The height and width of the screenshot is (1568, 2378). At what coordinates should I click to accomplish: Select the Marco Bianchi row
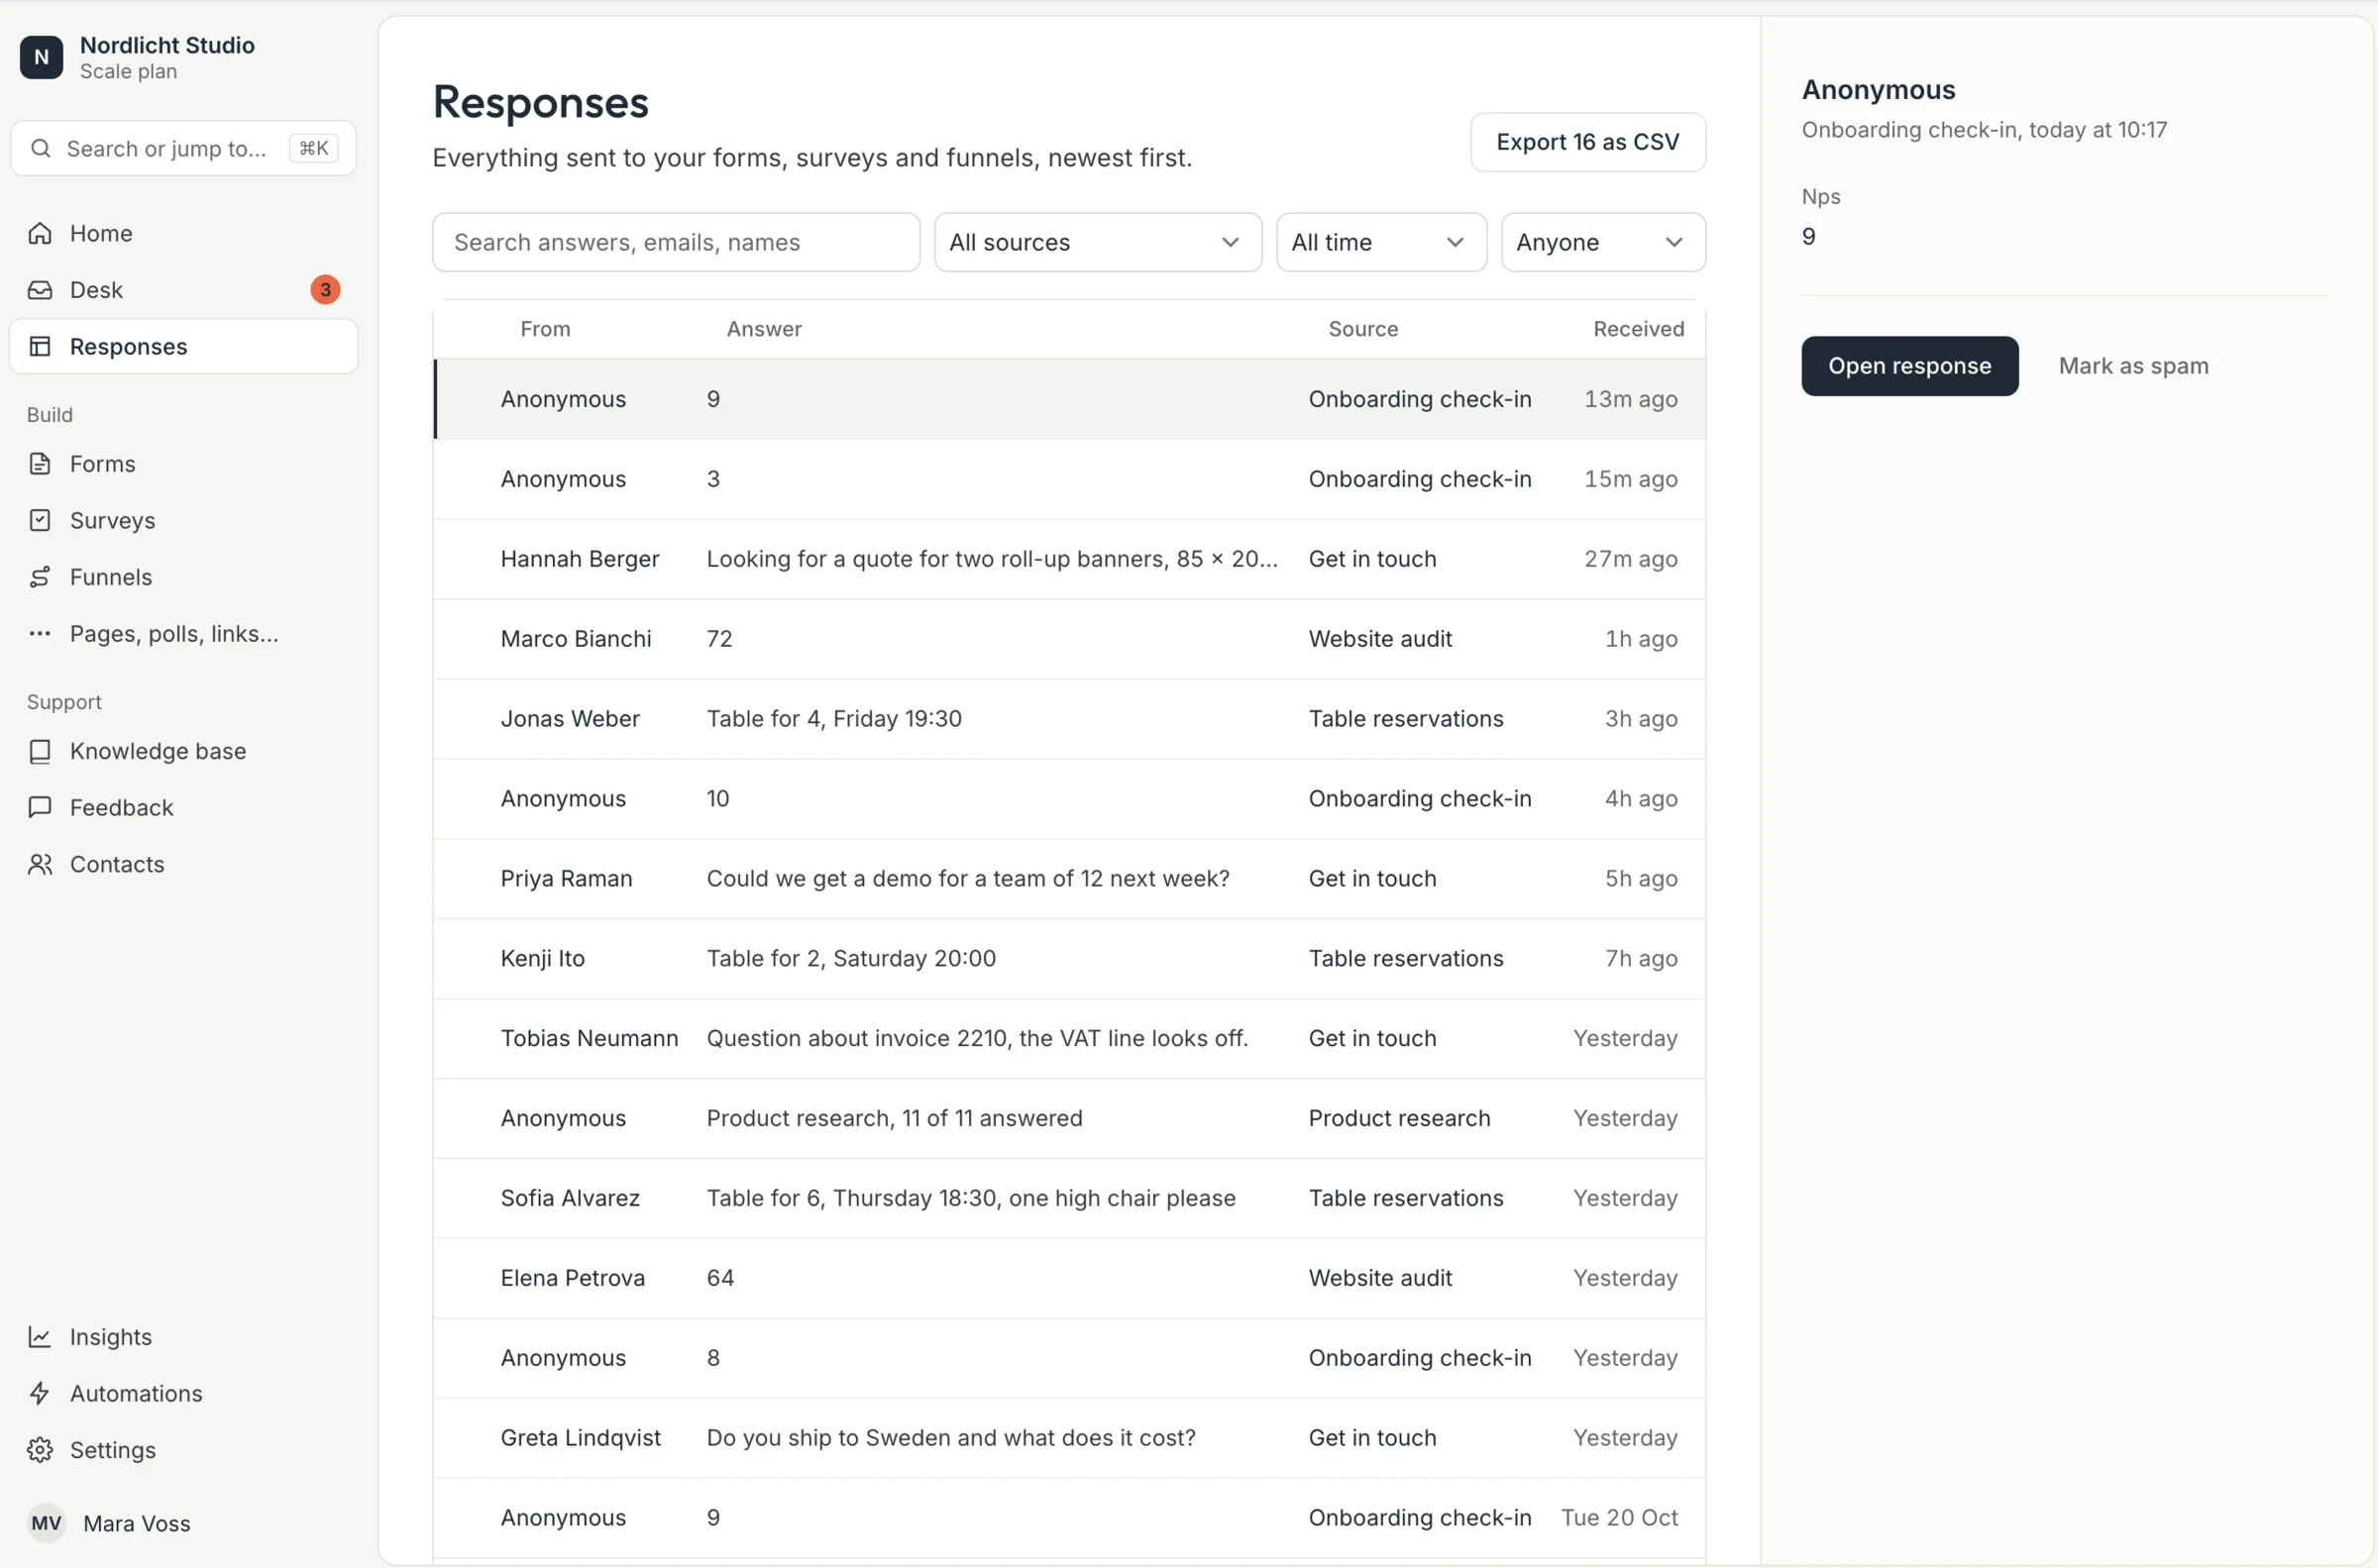pyautogui.click(x=1069, y=639)
